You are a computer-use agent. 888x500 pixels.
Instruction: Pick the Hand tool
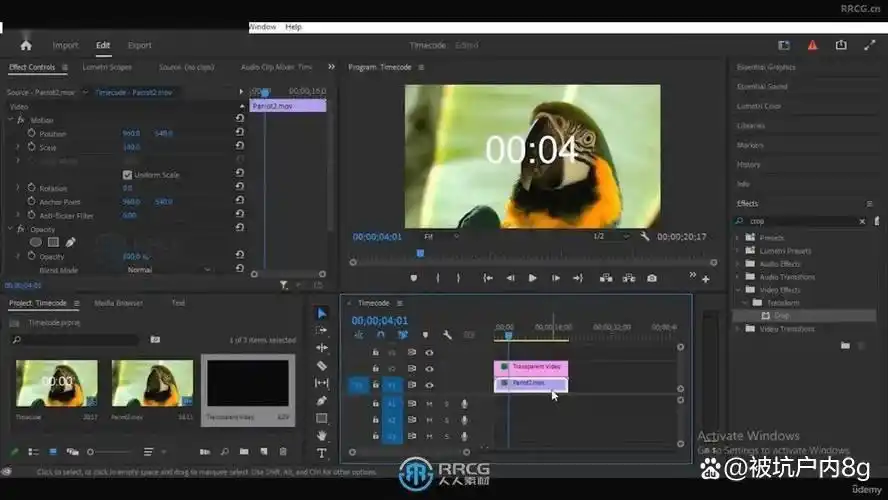point(322,436)
